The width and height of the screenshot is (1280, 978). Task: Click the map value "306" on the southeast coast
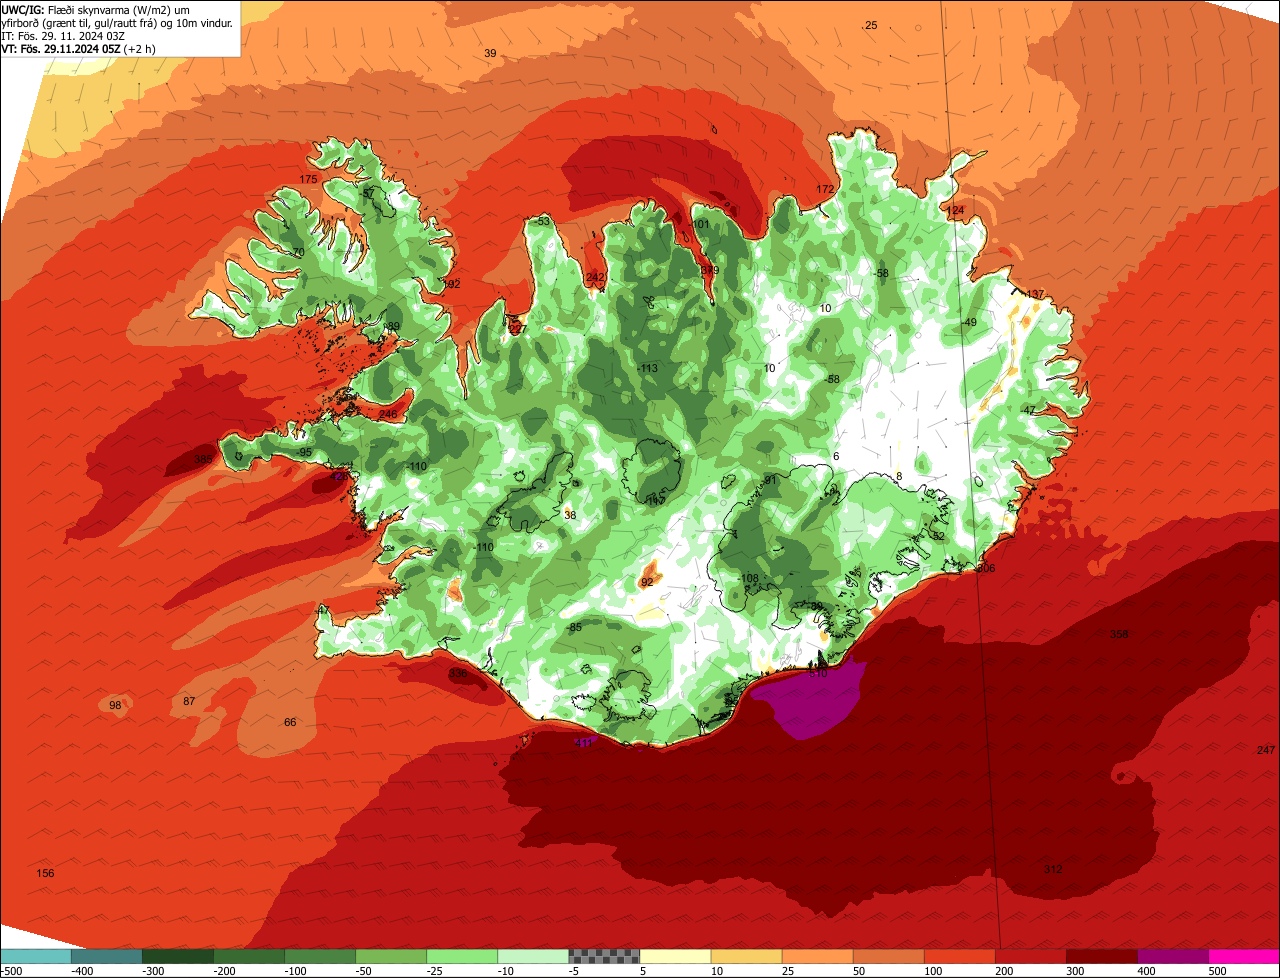pyautogui.click(x=986, y=568)
